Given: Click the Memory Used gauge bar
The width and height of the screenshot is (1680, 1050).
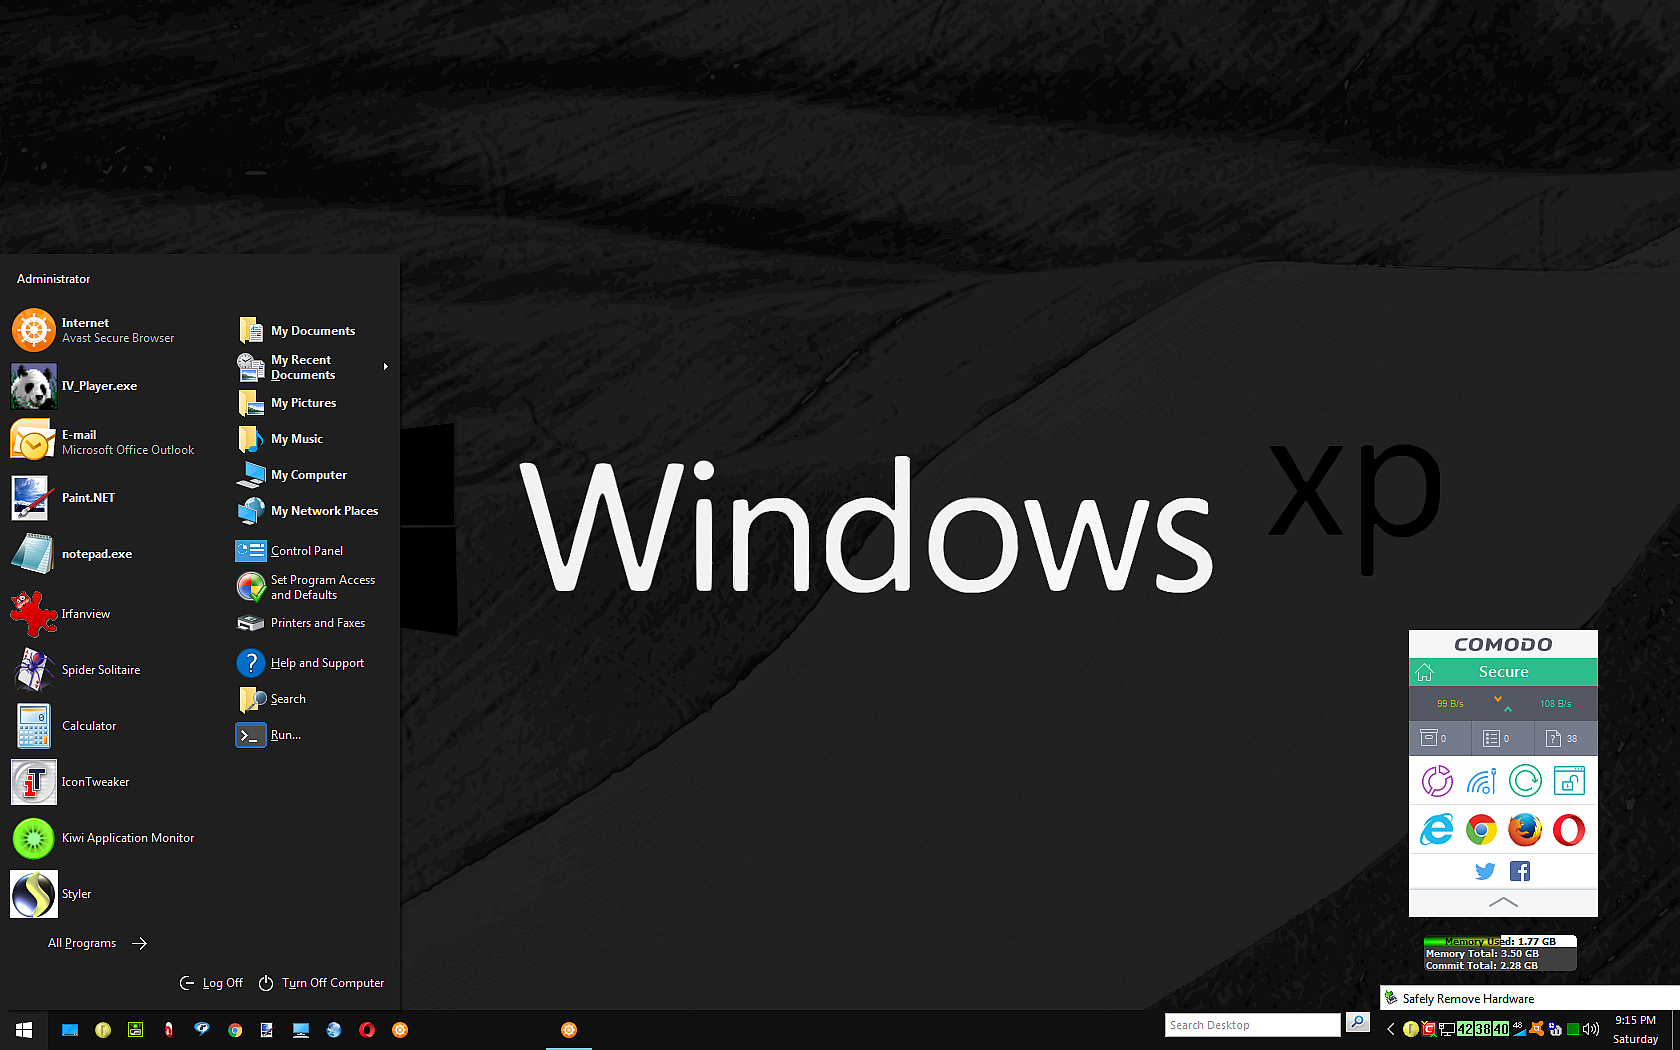Looking at the screenshot, I should point(1500,941).
